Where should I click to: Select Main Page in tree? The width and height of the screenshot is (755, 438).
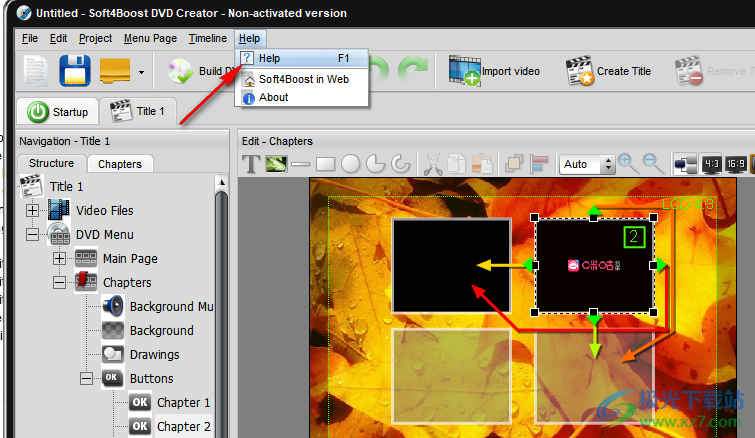[130, 259]
